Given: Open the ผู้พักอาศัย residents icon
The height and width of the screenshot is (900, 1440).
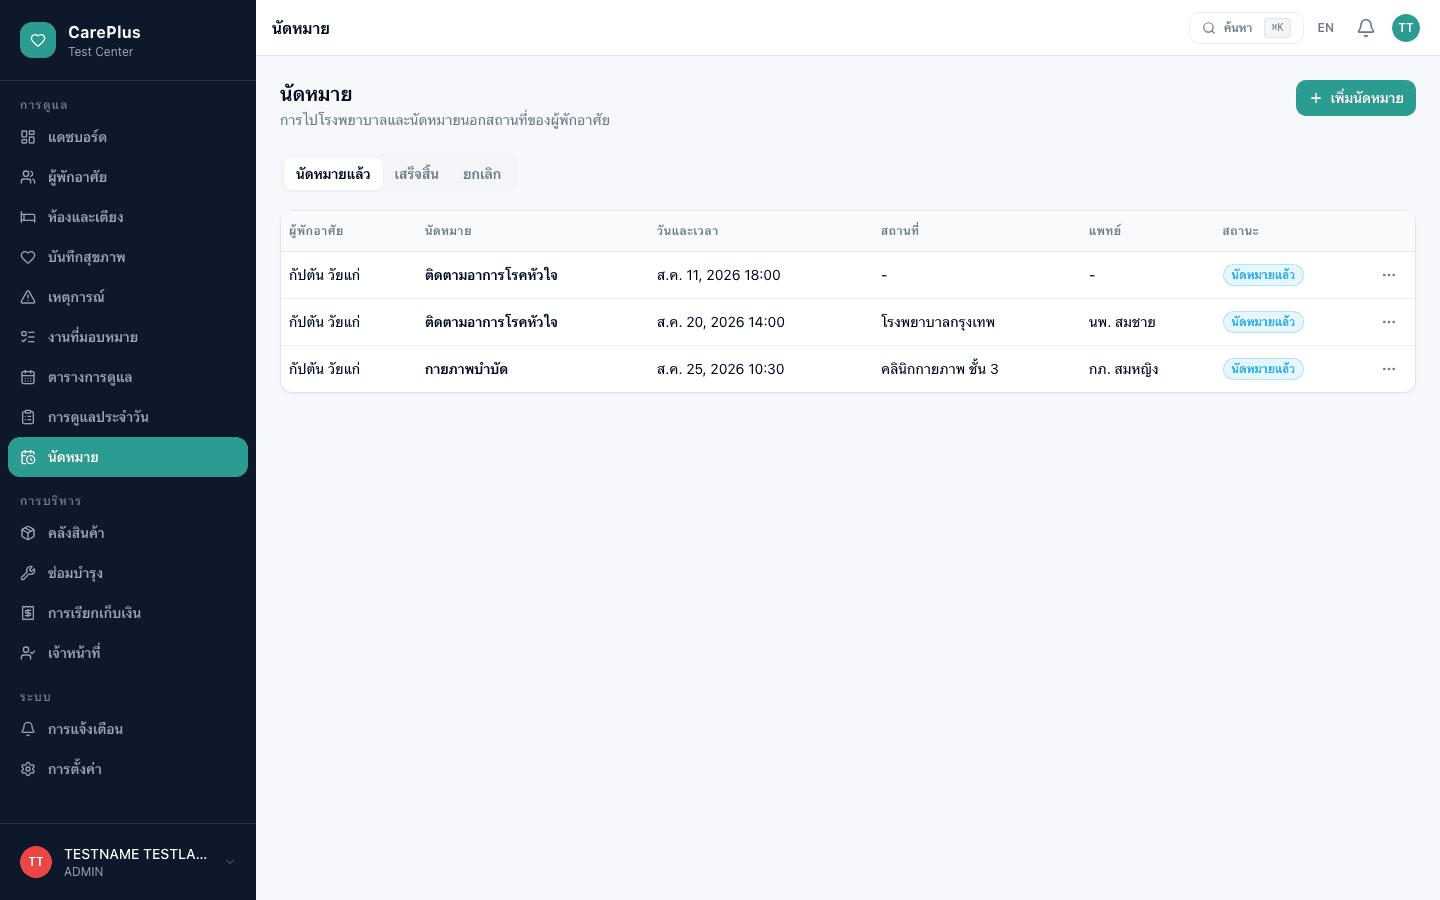Looking at the screenshot, I should click(x=28, y=177).
